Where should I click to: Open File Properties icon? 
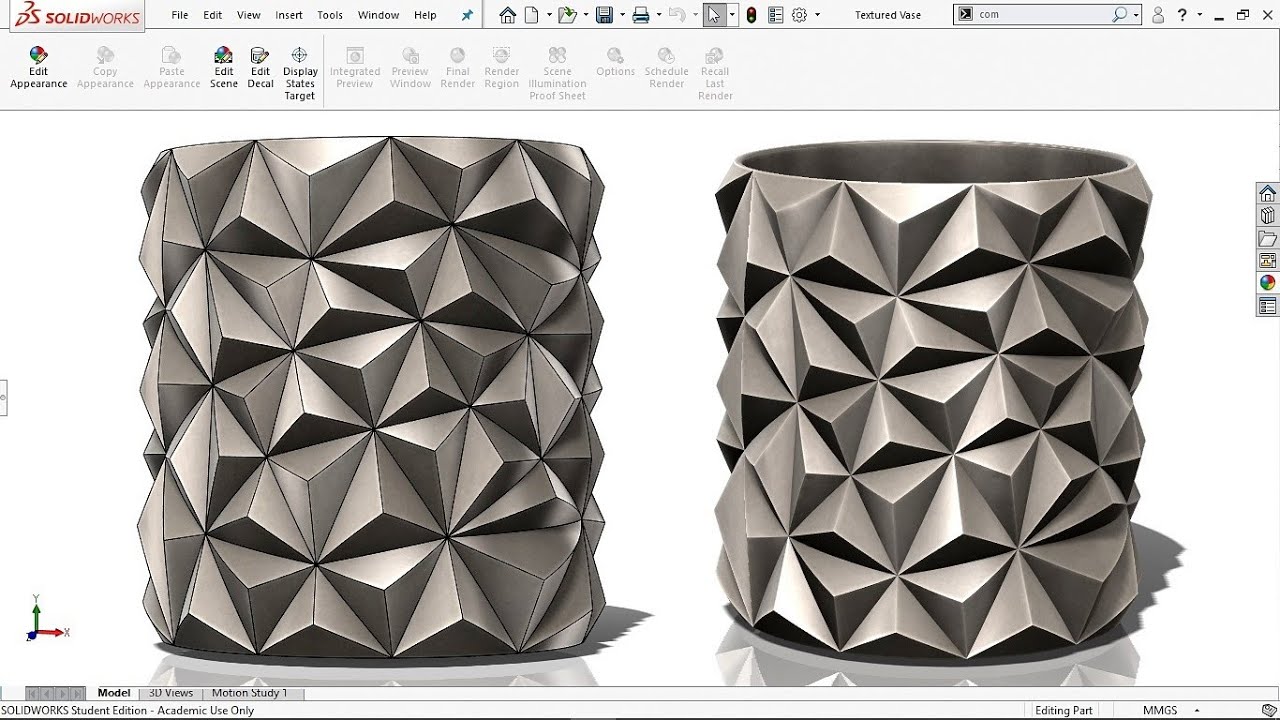click(x=776, y=15)
